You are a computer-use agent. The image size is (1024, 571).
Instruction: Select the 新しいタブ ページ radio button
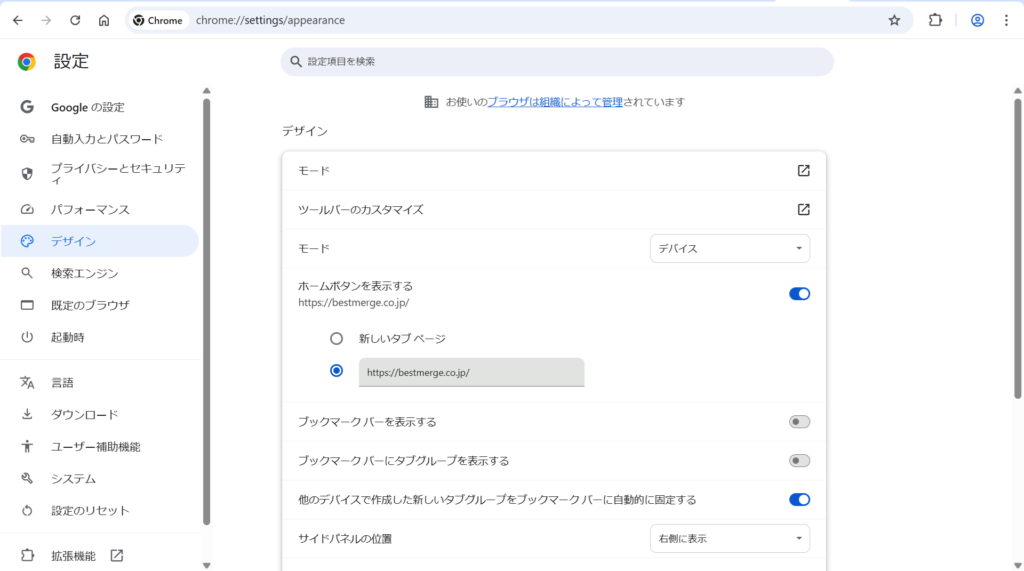(x=337, y=339)
